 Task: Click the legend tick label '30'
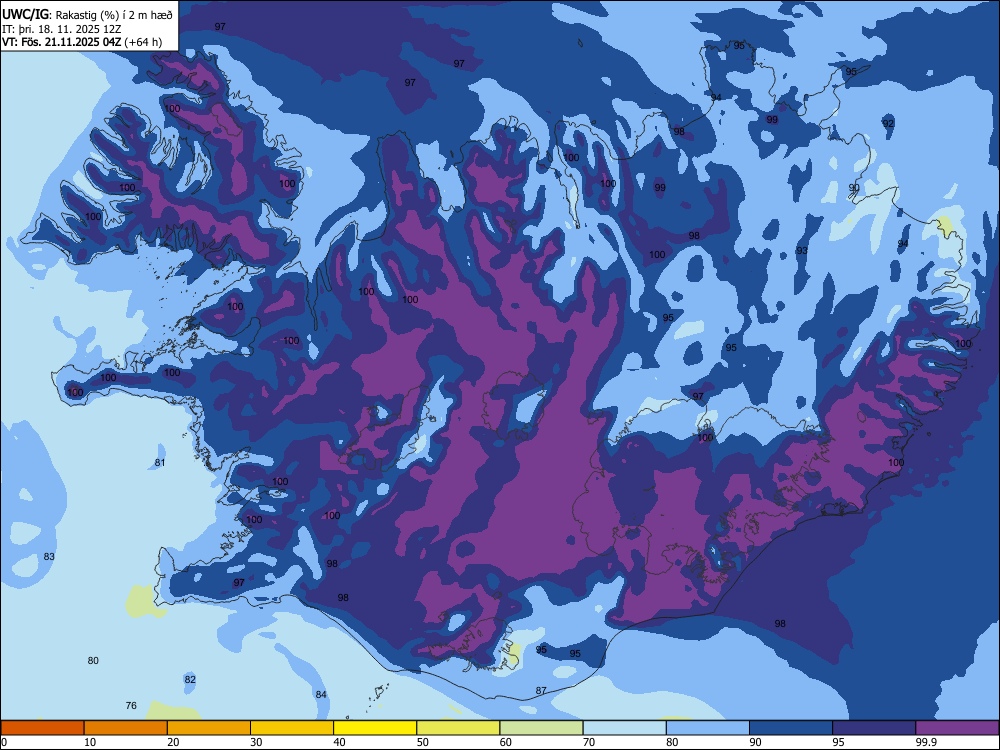(x=256, y=742)
